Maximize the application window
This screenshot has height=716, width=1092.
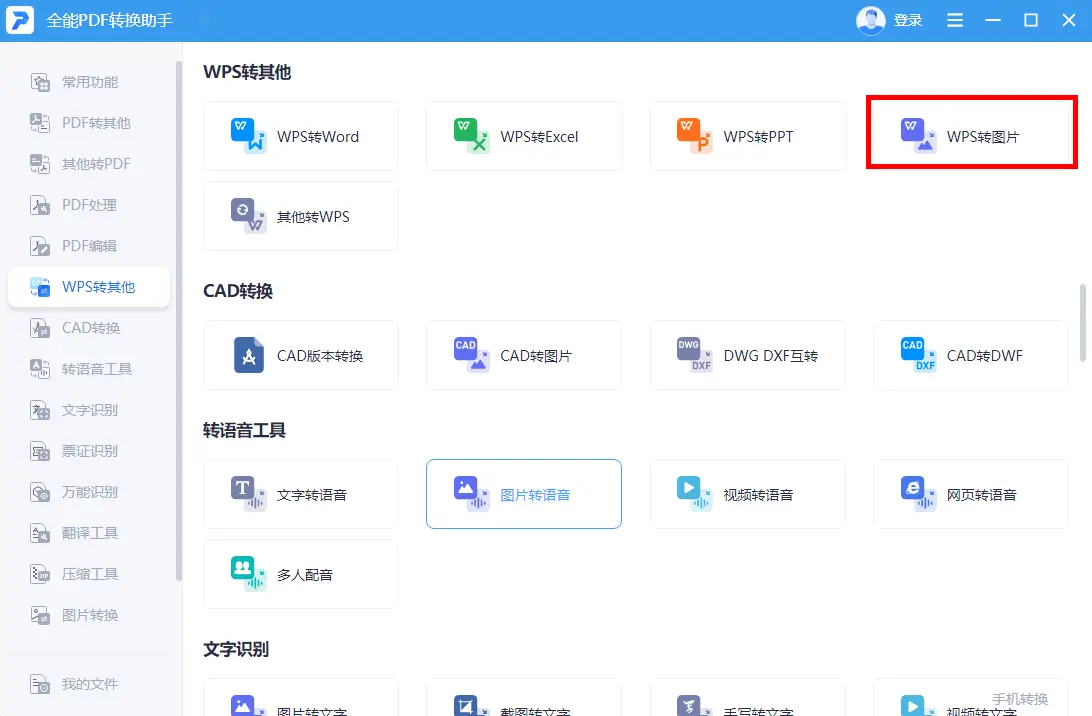coord(1031,20)
